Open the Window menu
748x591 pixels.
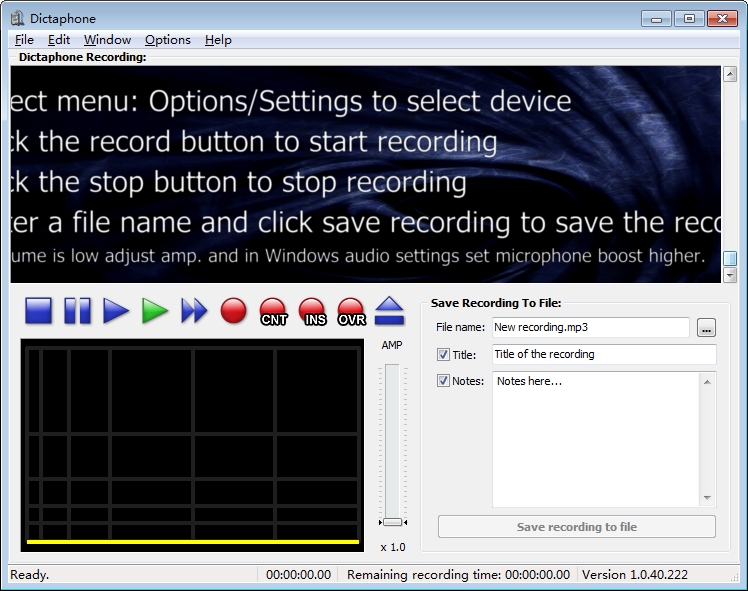tap(107, 40)
